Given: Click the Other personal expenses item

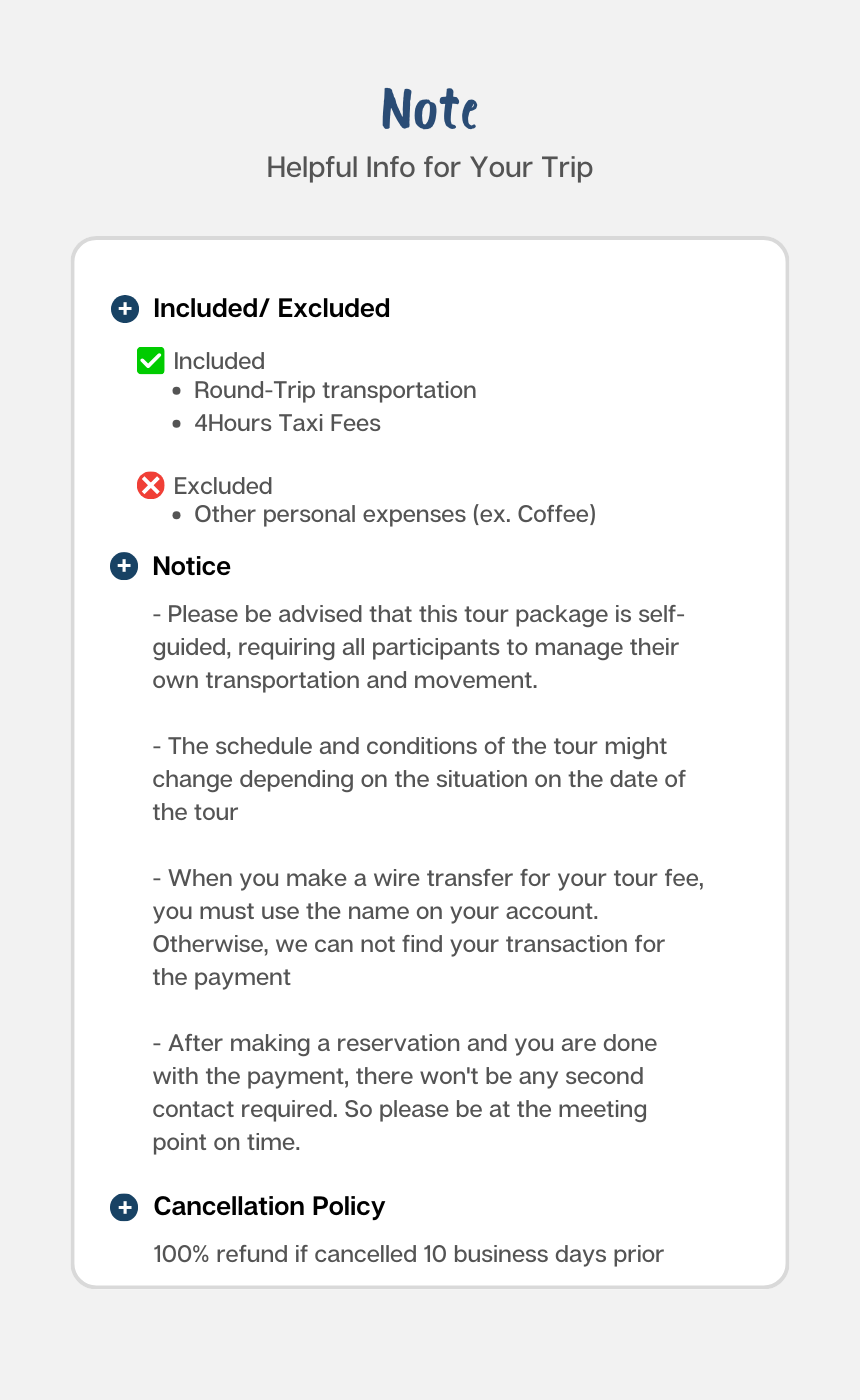Looking at the screenshot, I should pos(395,515).
